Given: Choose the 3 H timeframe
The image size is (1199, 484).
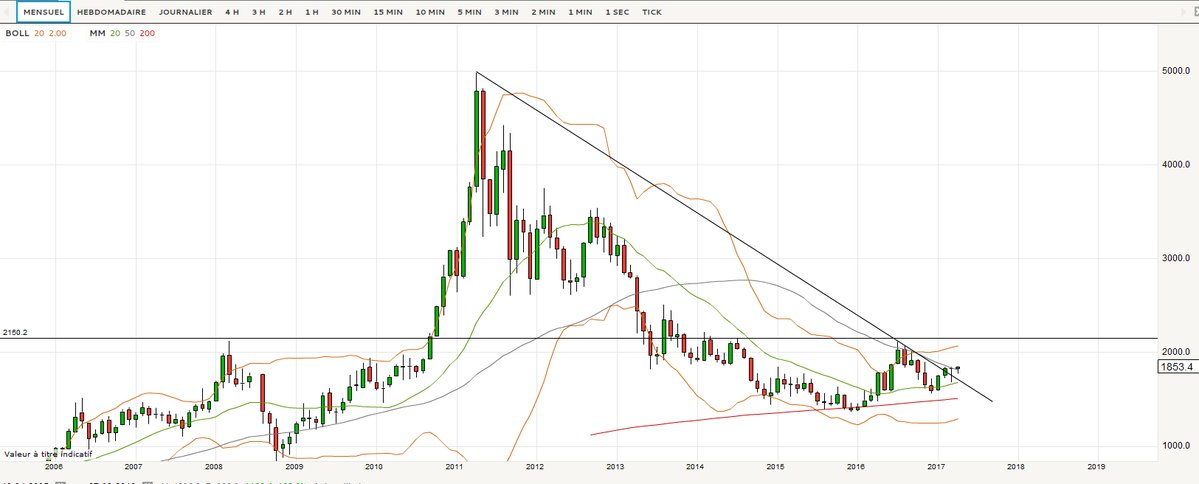Looking at the screenshot, I should point(258,12).
